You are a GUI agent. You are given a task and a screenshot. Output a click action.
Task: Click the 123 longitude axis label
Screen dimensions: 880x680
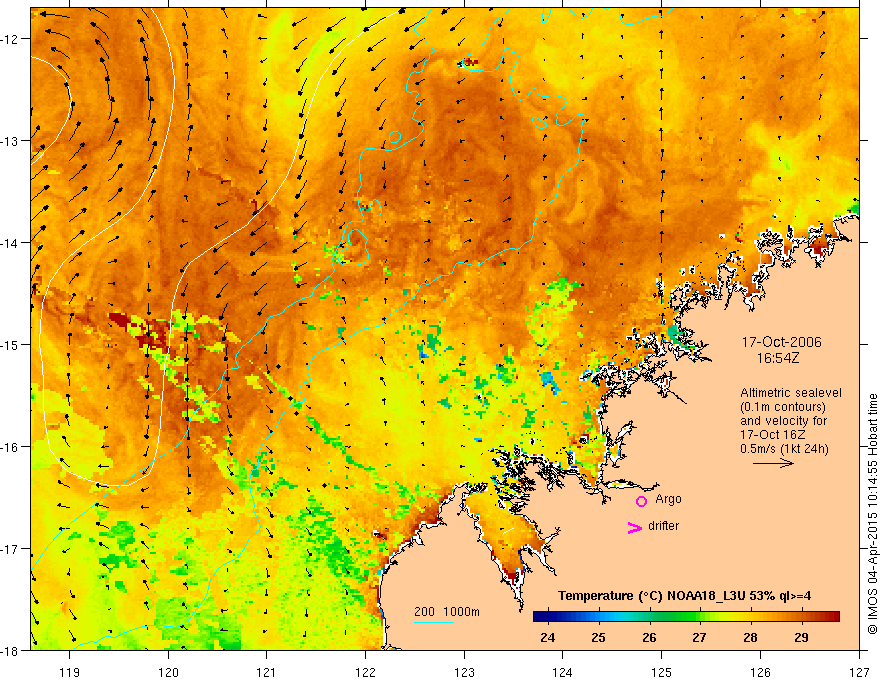(464, 672)
